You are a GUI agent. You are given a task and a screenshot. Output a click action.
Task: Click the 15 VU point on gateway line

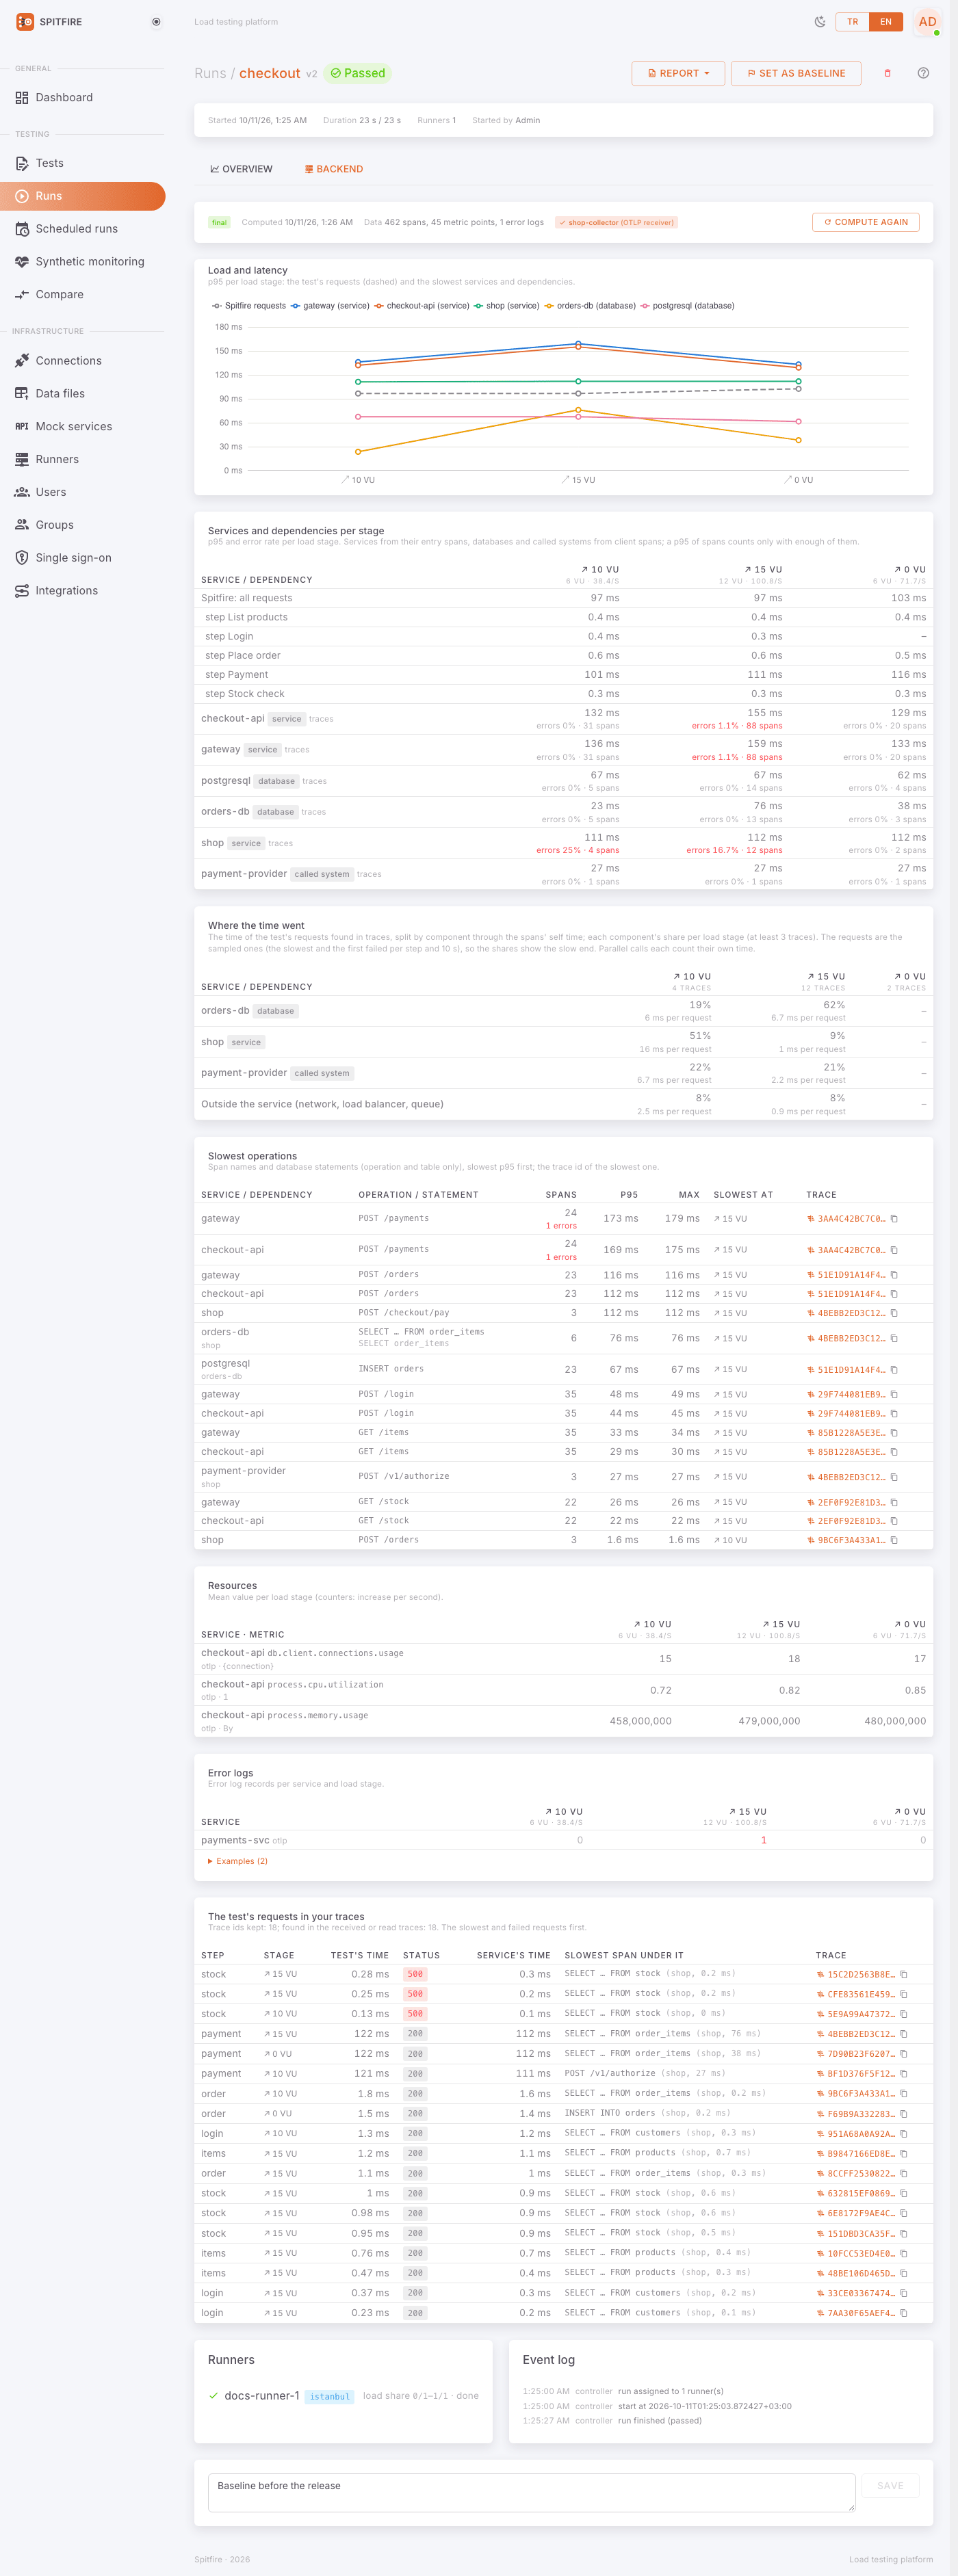[x=578, y=344]
